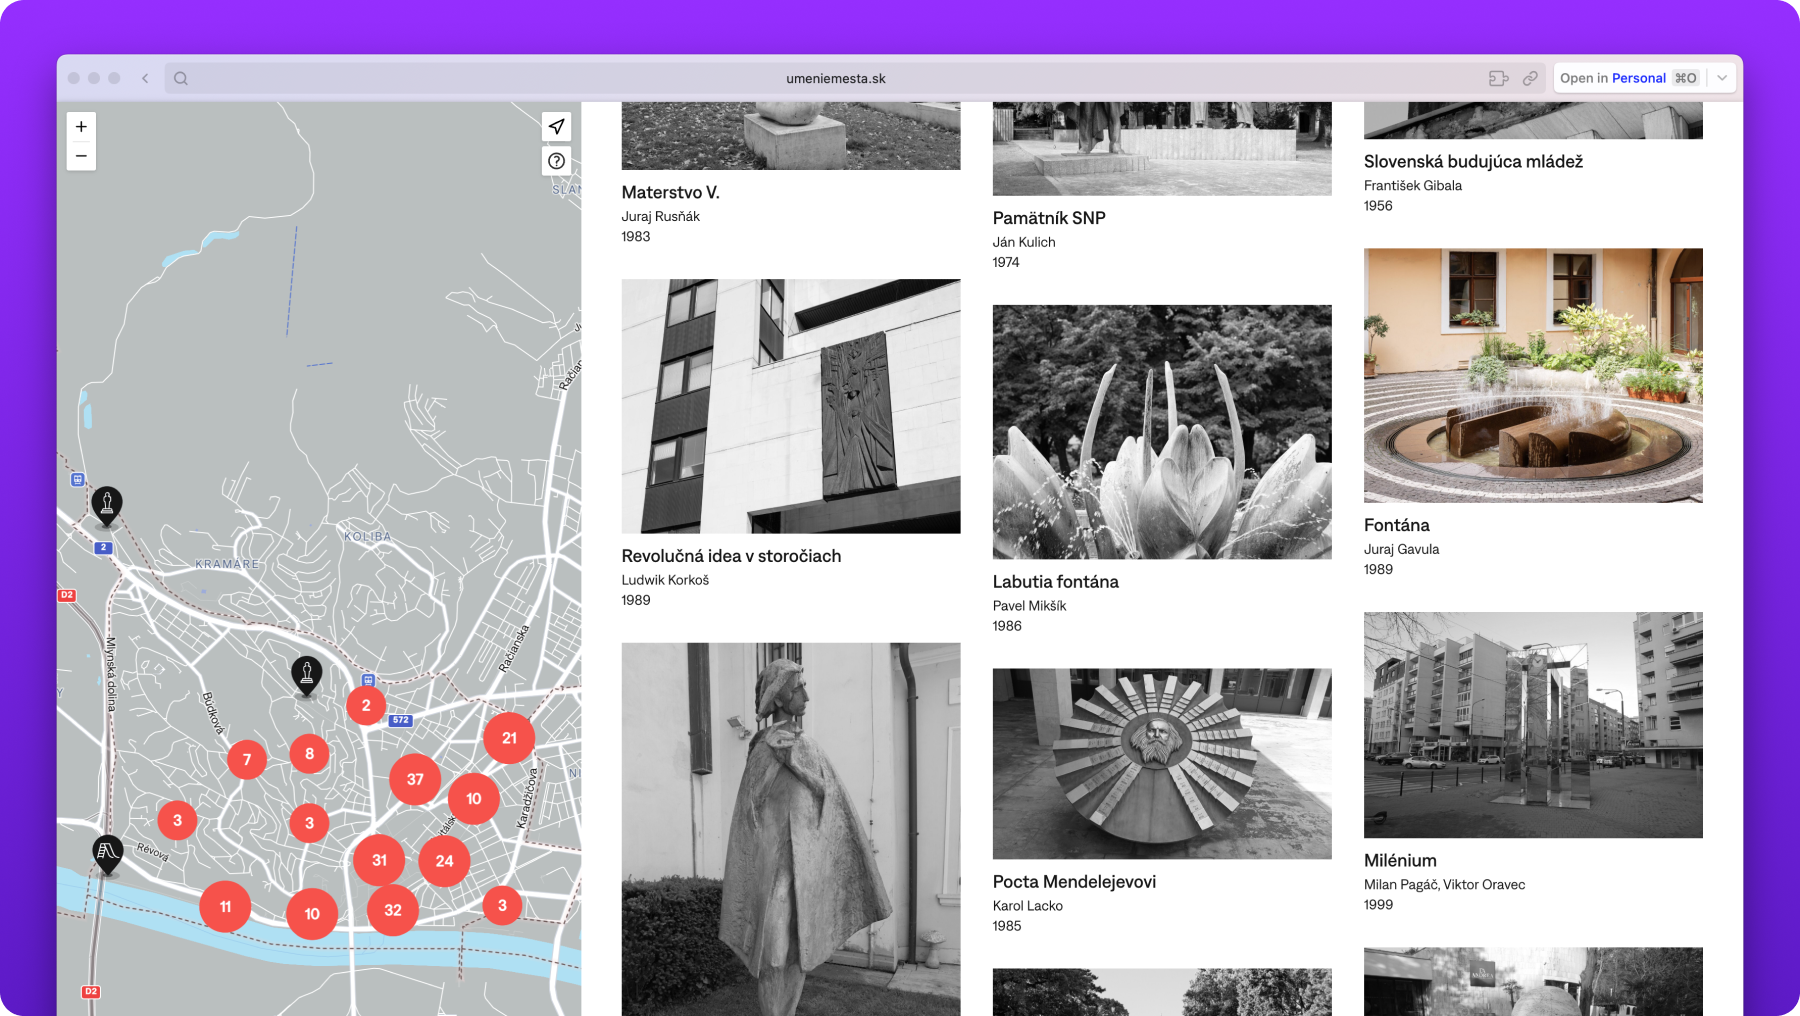1800x1016 pixels.
Task: Open the cluster marker showing 37
Action: click(x=415, y=779)
